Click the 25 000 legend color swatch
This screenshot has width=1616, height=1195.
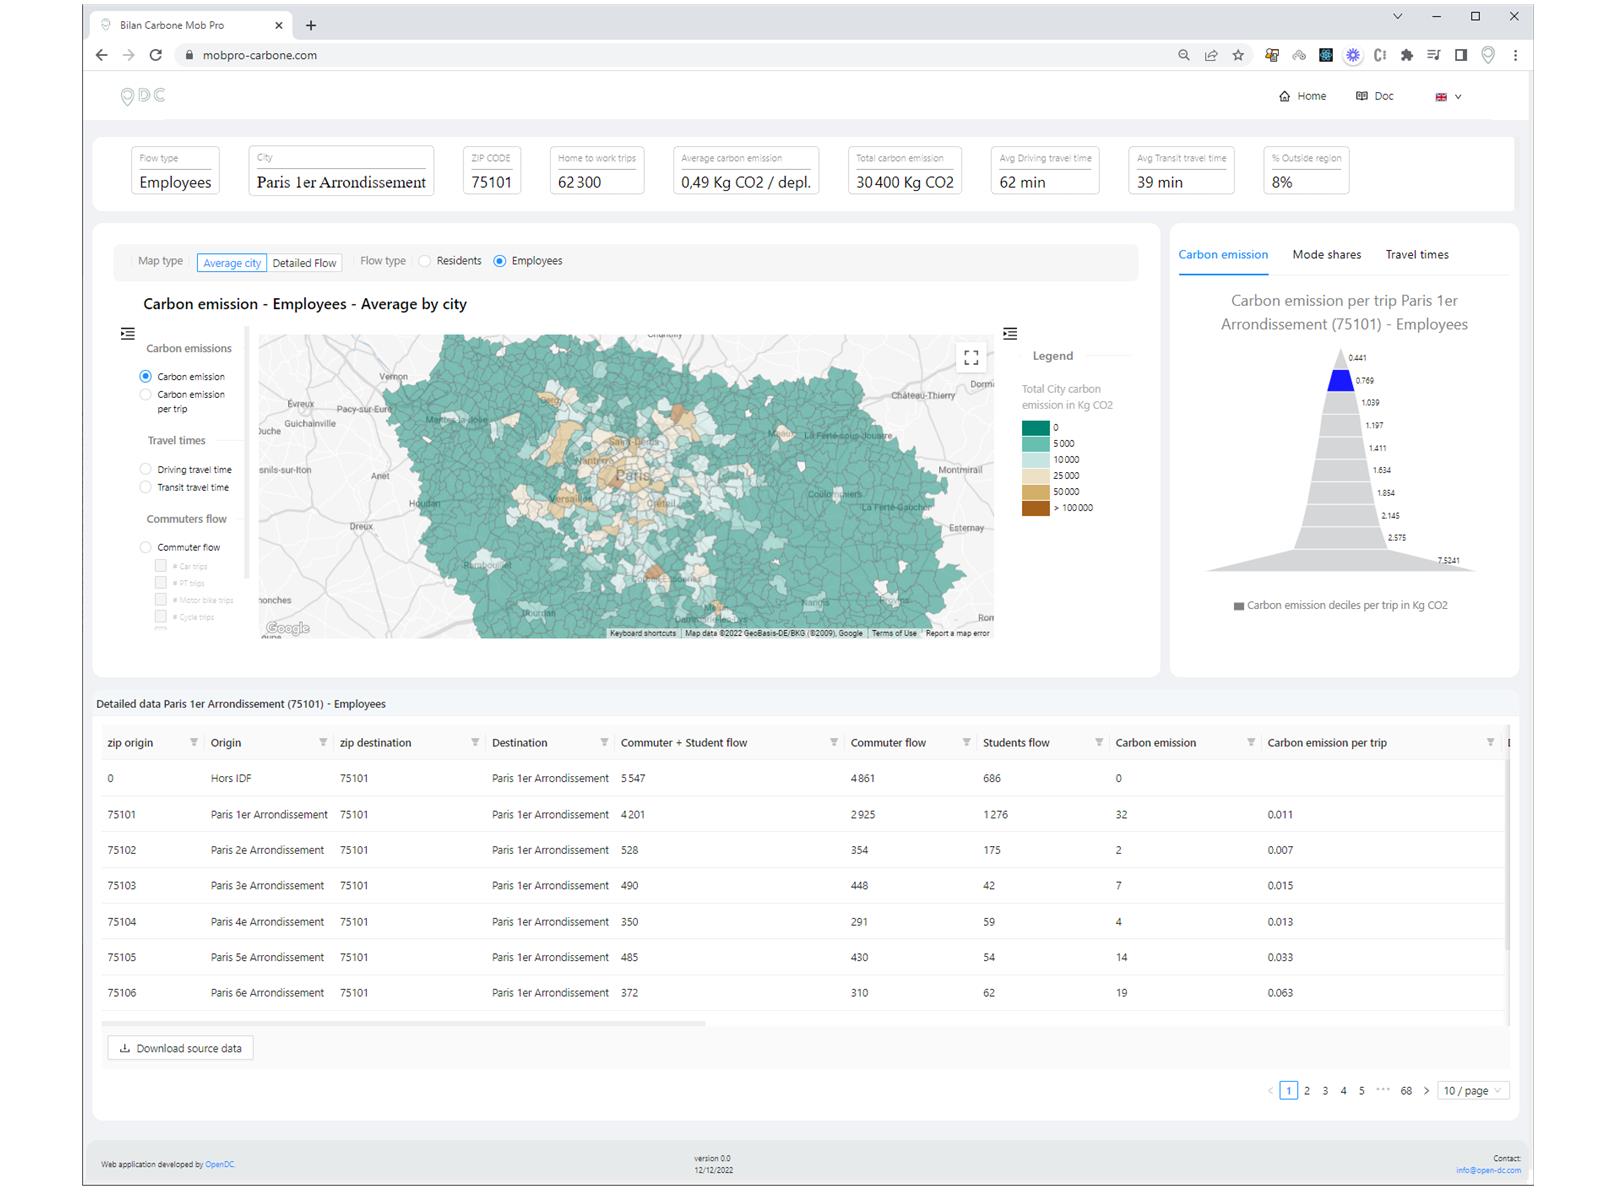1035,476
